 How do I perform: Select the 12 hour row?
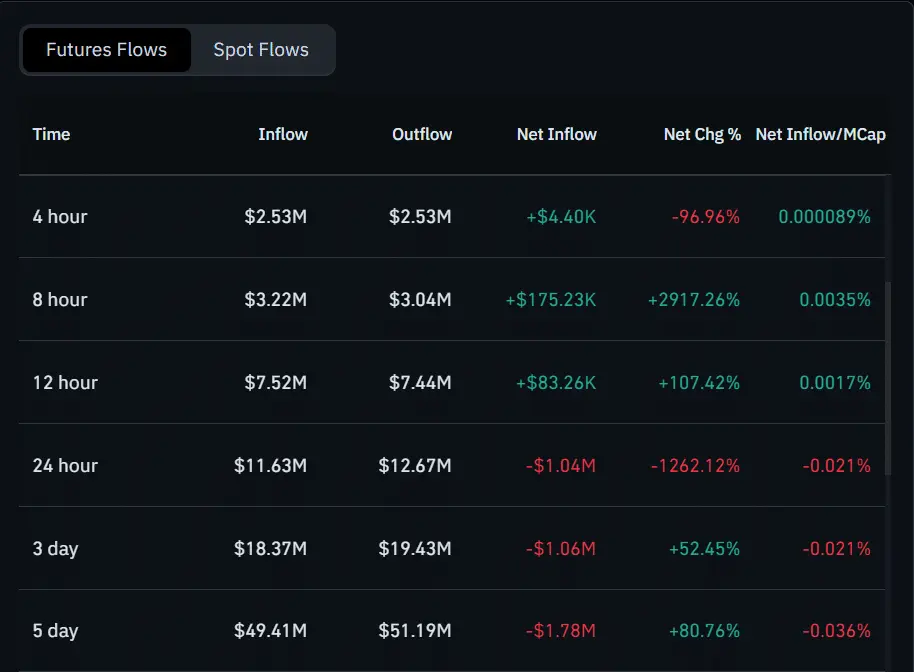click(400, 382)
